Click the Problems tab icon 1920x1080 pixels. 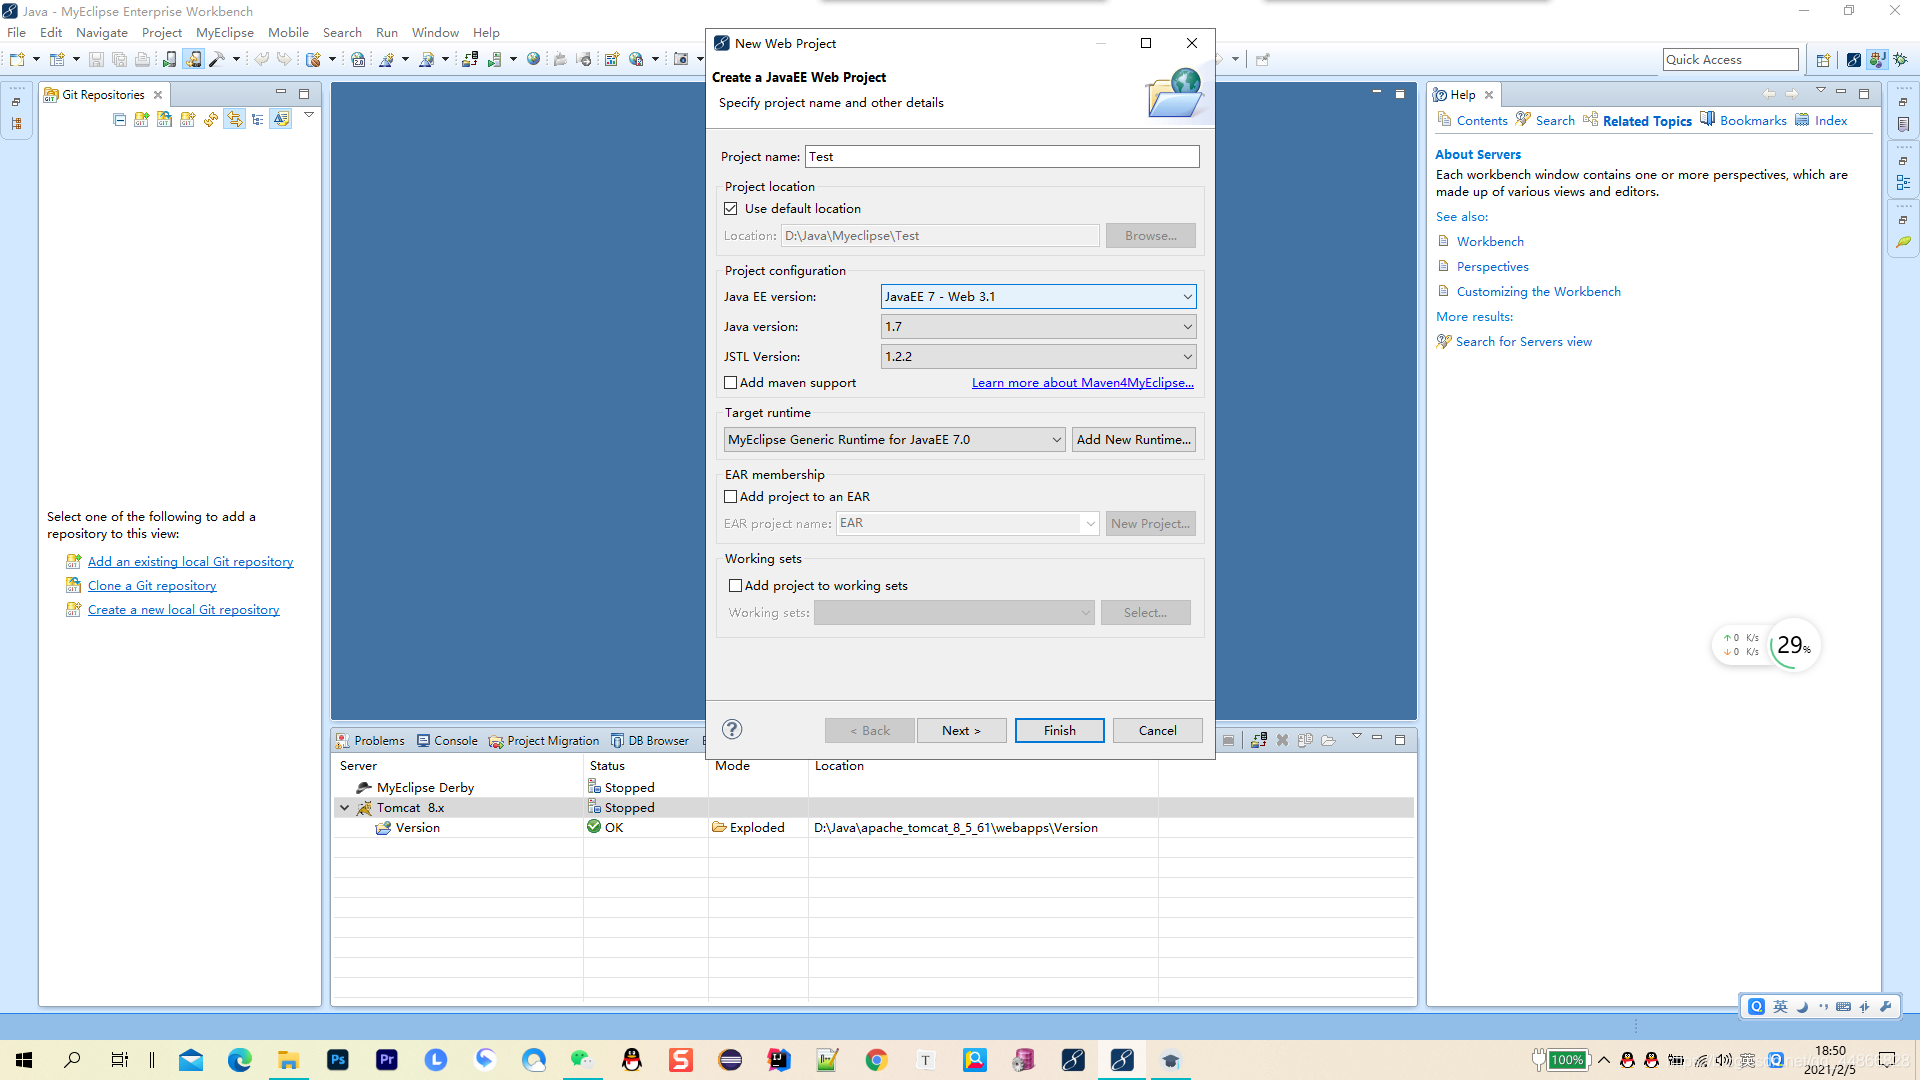click(345, 740)
